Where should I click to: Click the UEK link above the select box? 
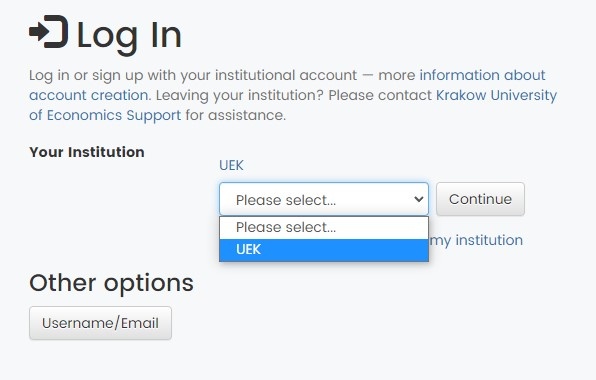pyautogui.click(x=231, y=165)
